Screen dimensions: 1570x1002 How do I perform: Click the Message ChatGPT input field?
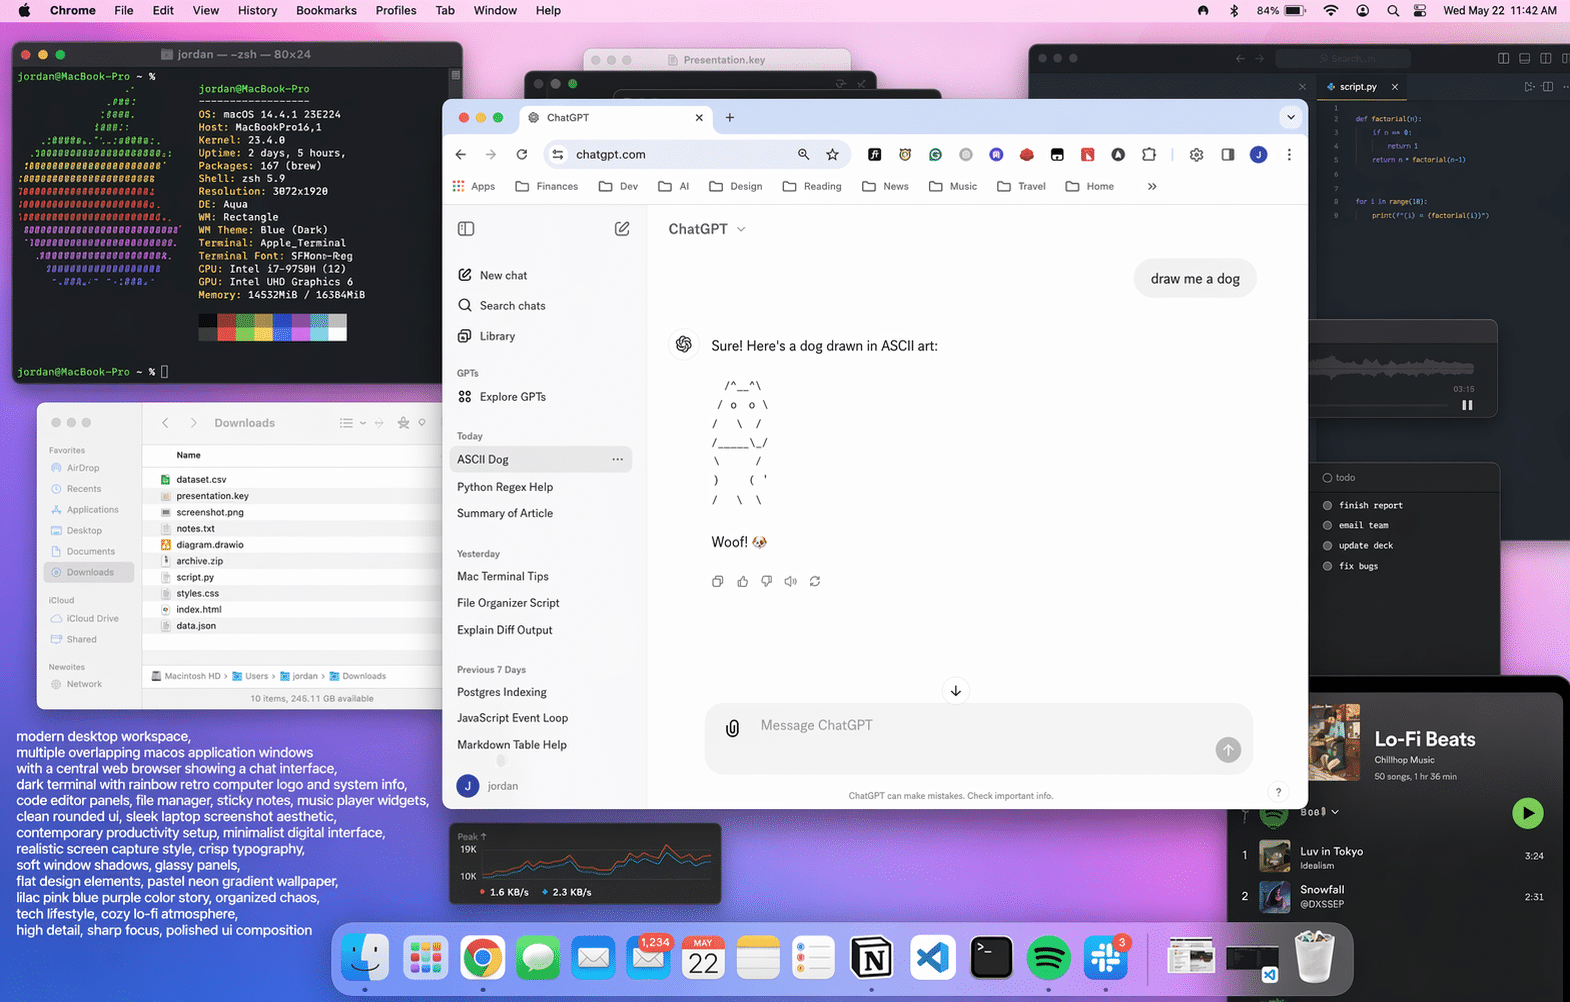978,726
